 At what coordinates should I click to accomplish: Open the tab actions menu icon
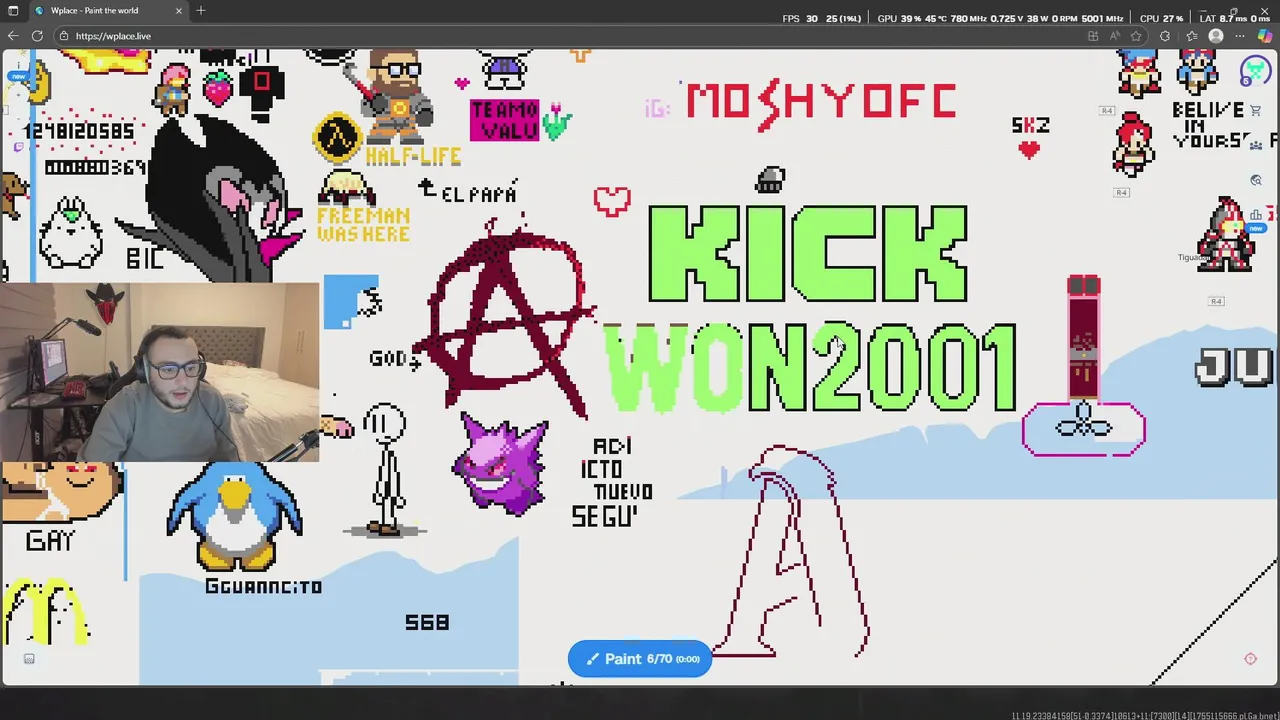point(13,10)
